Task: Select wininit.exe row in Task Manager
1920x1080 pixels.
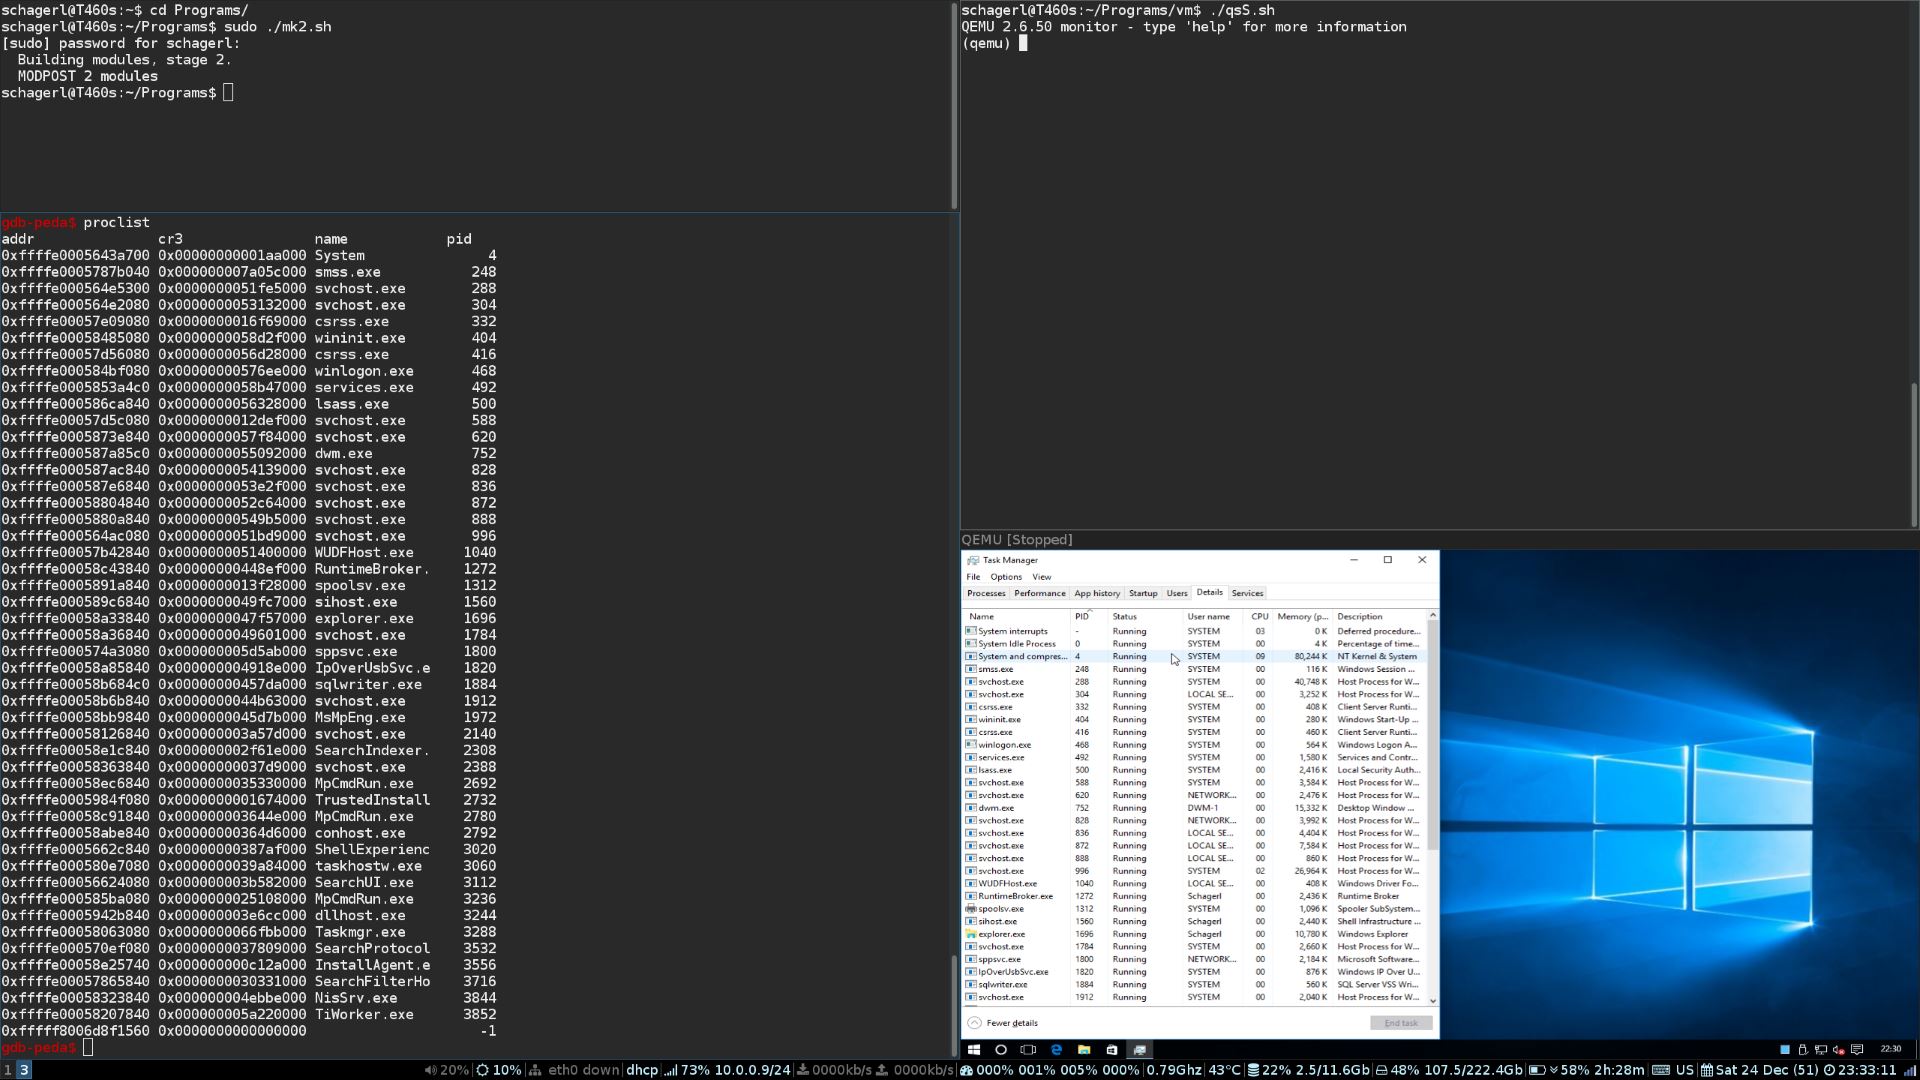Action: click(x=1195, y=719)
